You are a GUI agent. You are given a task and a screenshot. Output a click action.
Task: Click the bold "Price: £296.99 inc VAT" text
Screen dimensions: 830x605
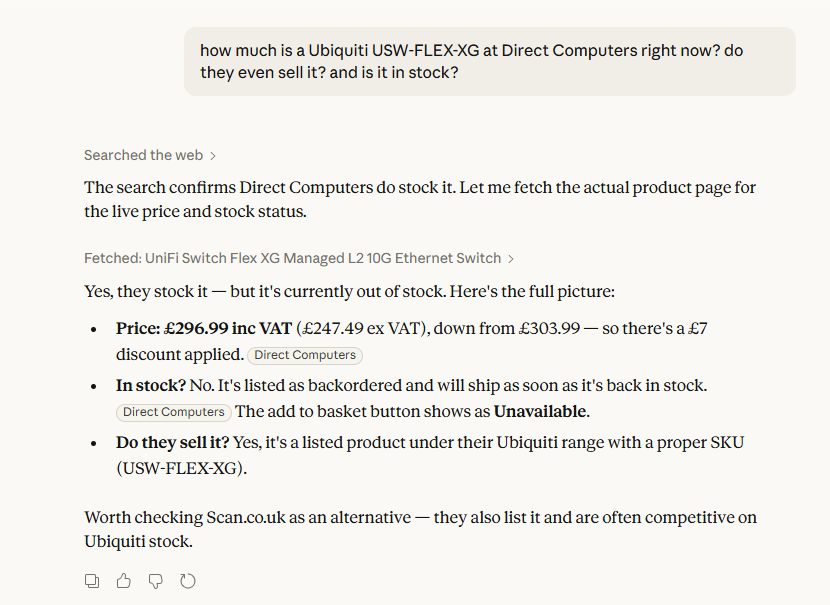pyautogui.click(x=204, y=328)
